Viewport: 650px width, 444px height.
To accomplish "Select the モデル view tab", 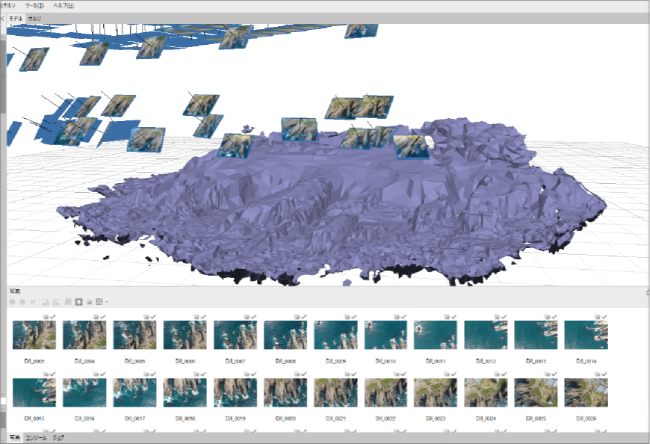I will click(14, 18).
